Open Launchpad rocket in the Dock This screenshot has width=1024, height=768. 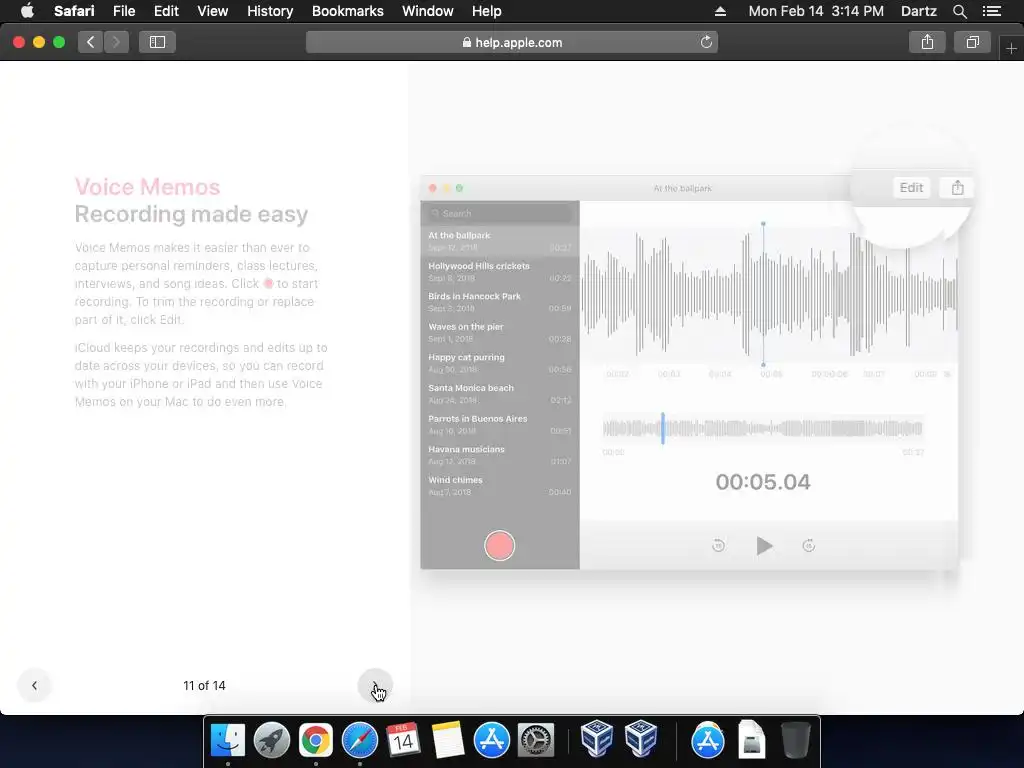272,740
